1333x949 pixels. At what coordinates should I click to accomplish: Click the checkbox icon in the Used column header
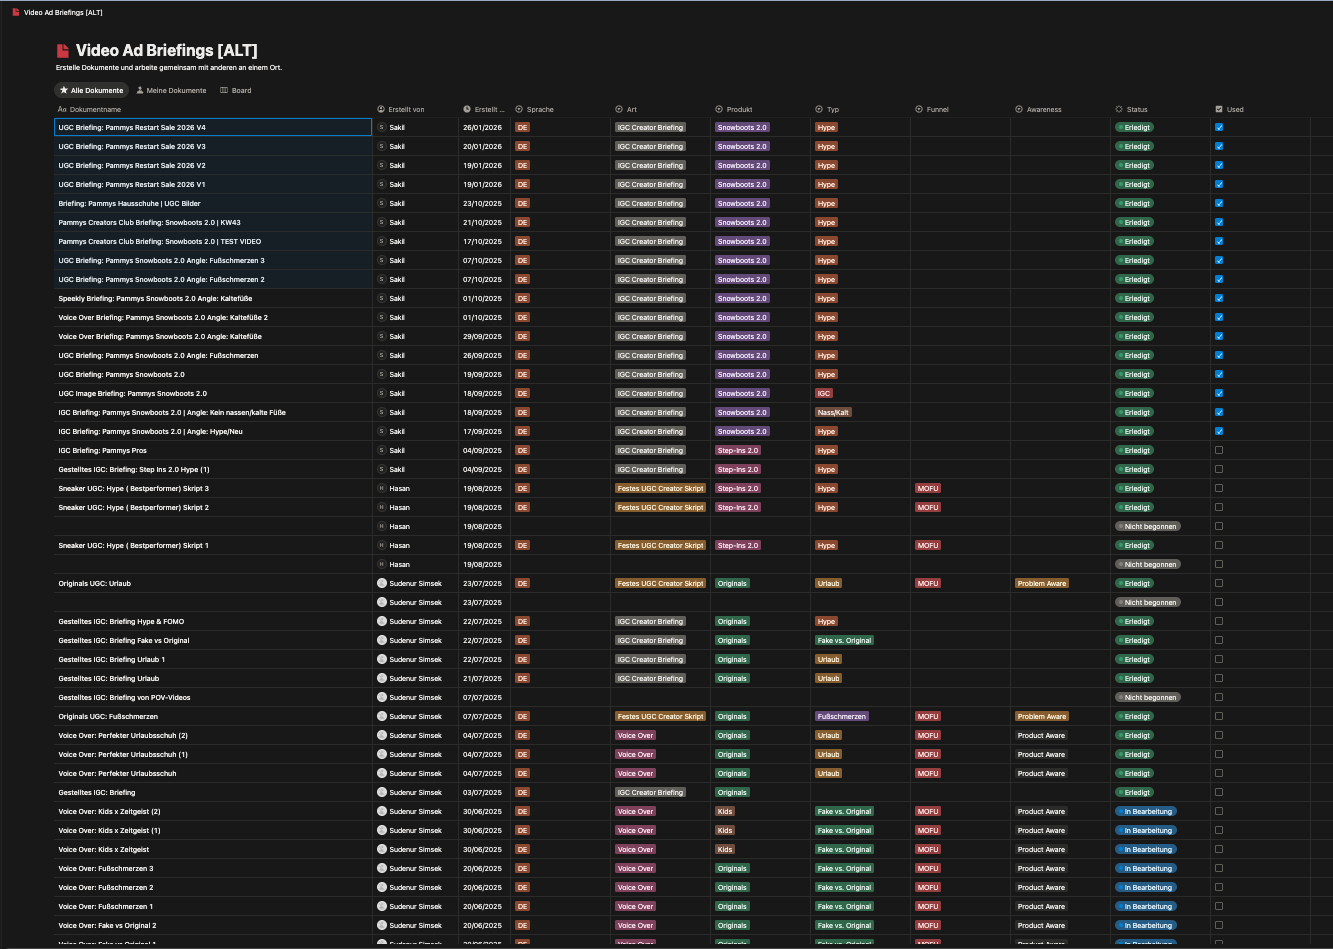pos(1219,109)
